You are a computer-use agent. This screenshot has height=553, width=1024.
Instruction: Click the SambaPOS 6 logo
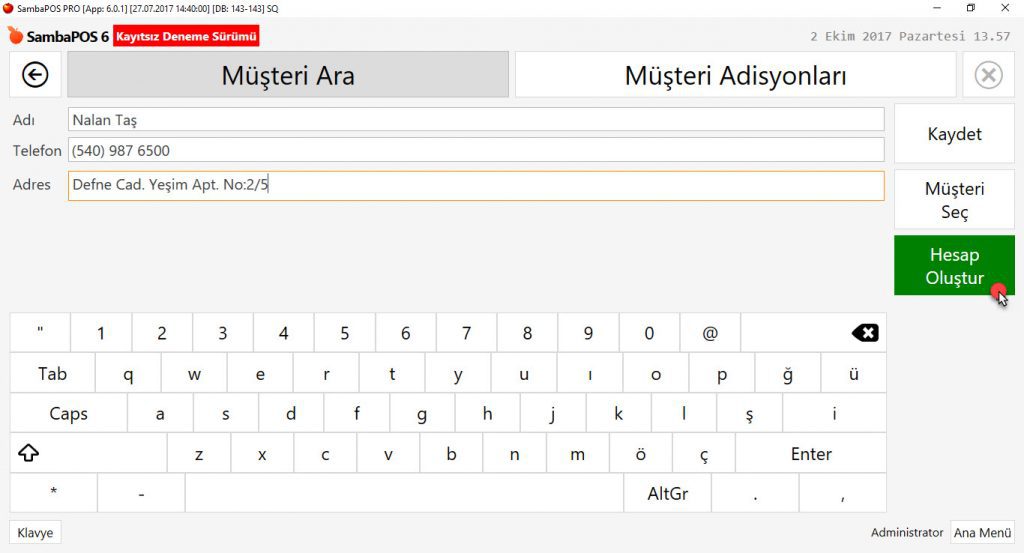(58, 37)
